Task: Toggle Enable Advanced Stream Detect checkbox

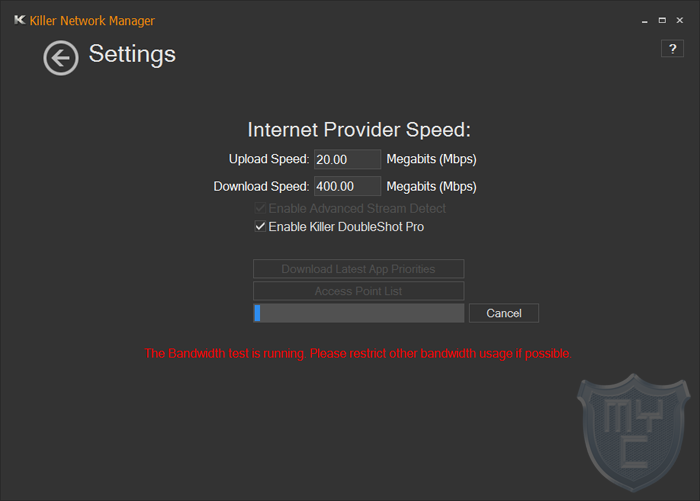Action: [260, 208]
